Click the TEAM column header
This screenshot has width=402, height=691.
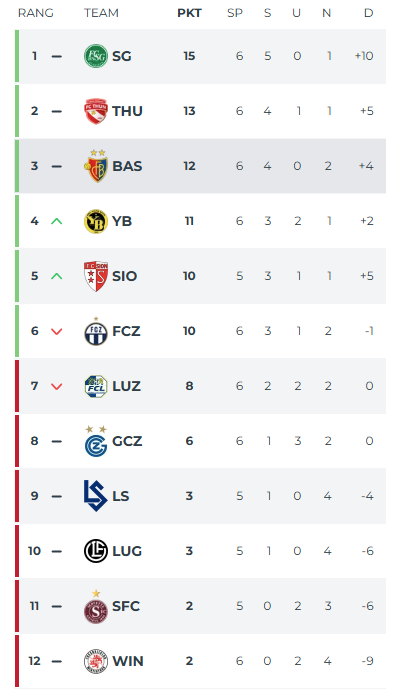pyautogui.click(x=101, y=13)
